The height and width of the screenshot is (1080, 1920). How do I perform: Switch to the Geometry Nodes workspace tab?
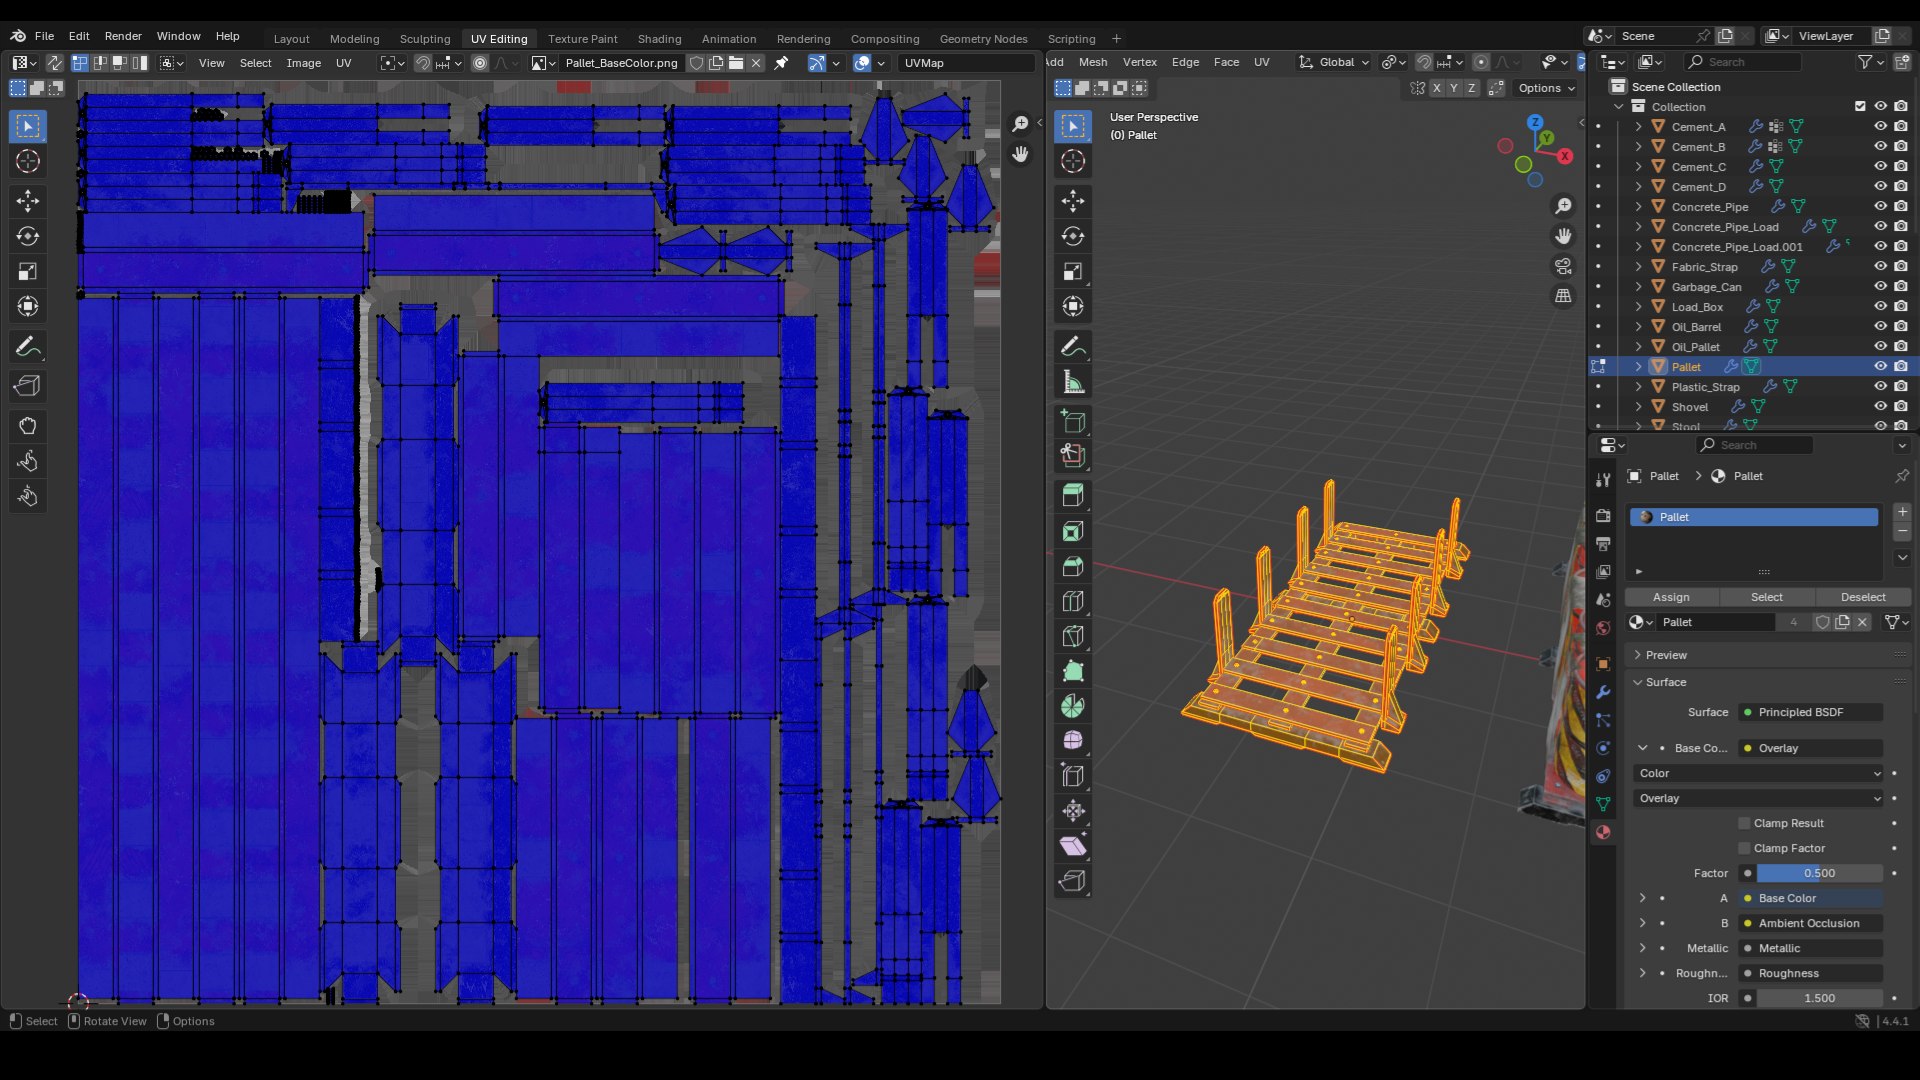tap(983, 39)
